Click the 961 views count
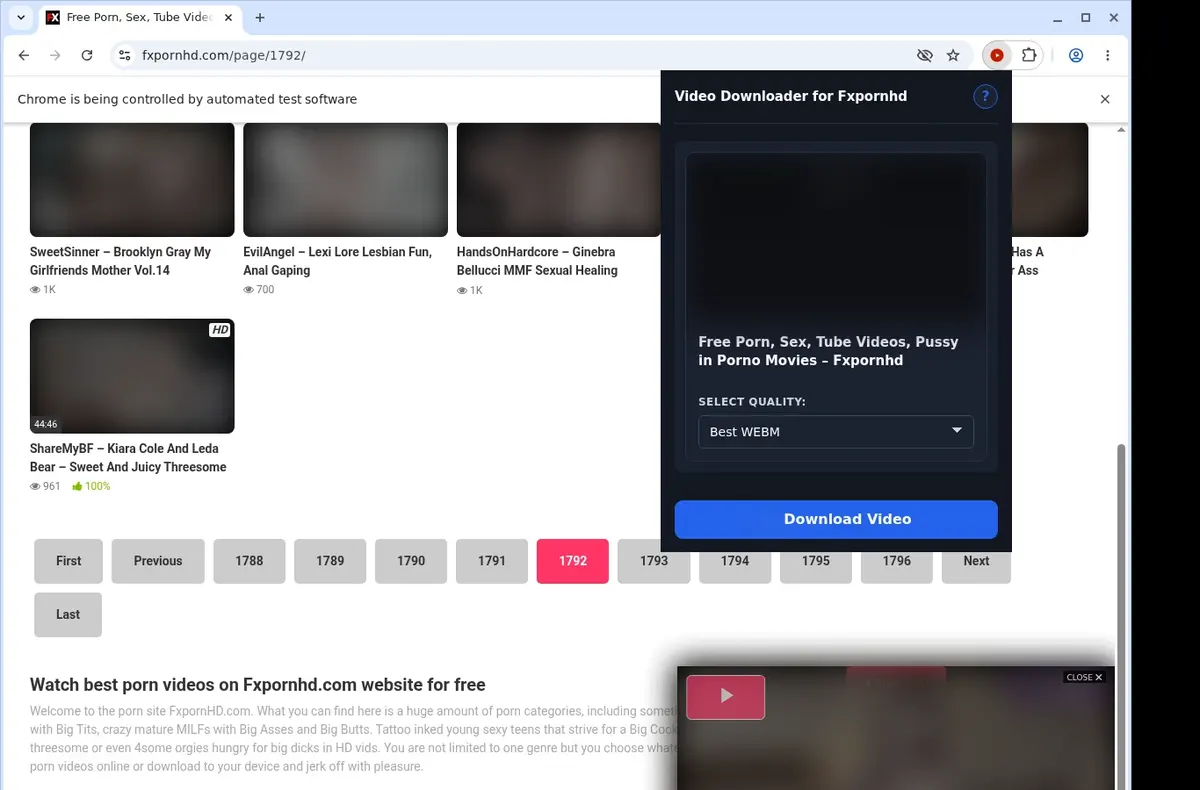This screenshot has height=790, width=1200. pyautogui.click(x=46, y=486)
